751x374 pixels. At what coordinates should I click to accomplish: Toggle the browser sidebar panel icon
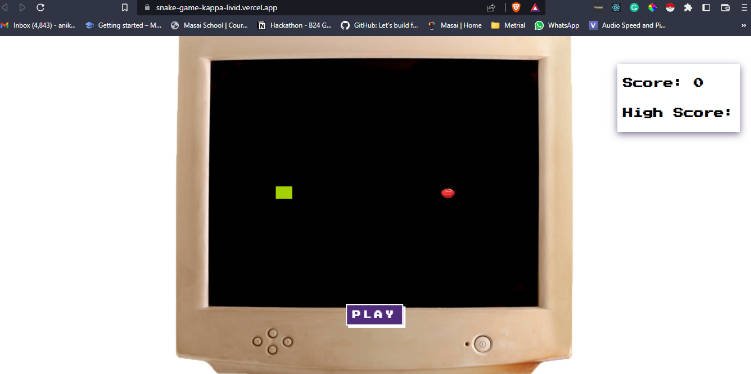click(x=706, y=8)
